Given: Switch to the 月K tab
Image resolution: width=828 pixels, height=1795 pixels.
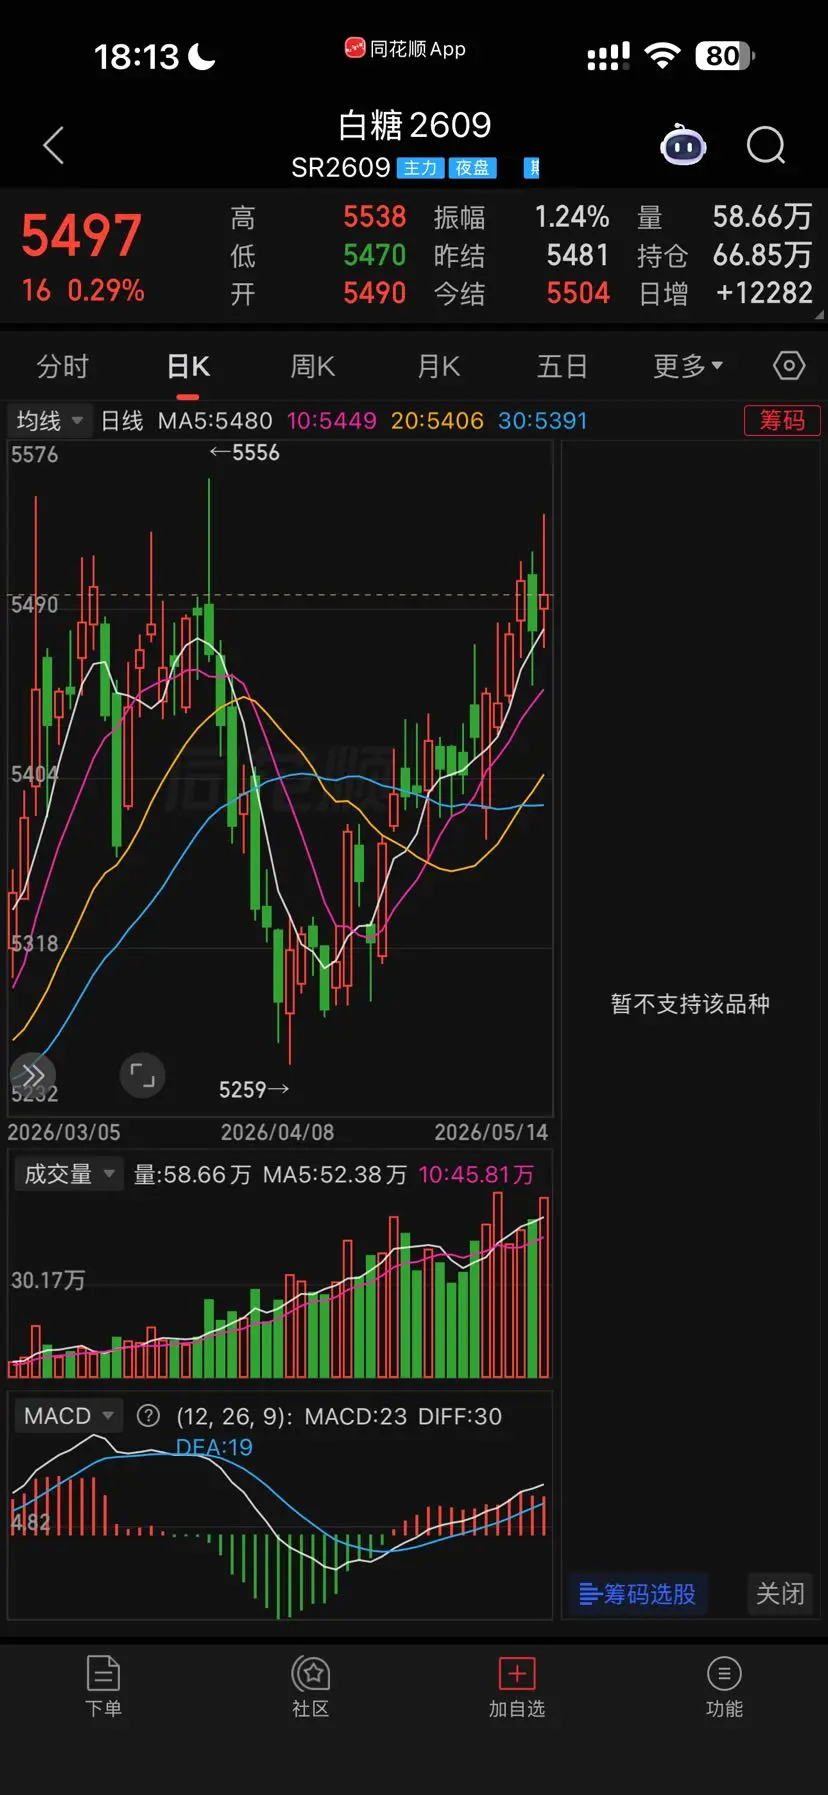Looking at the screenshot, I should point(439,367).
